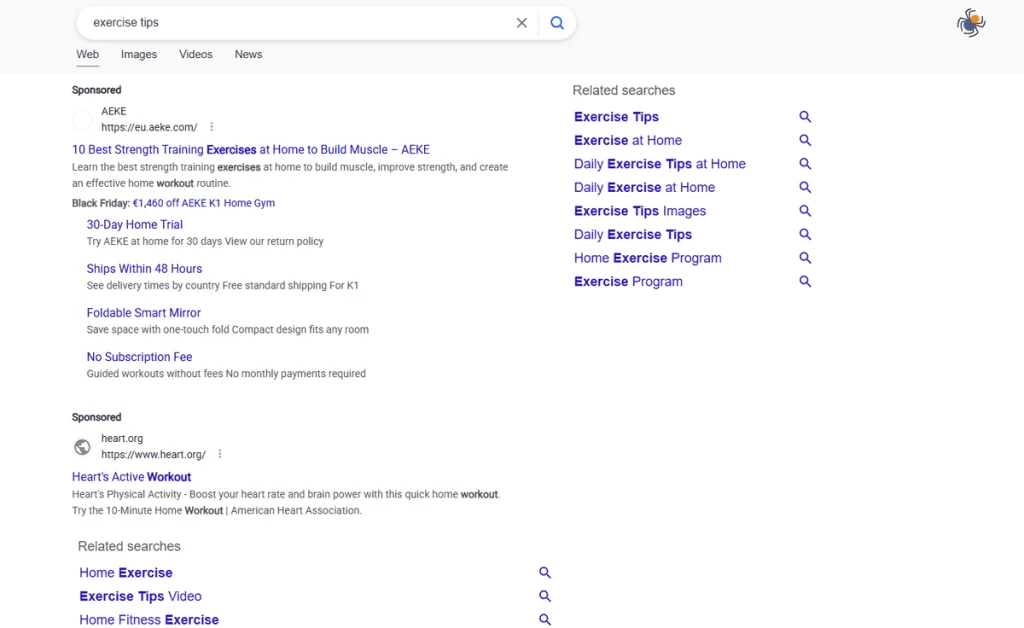Viewport: 1024px width, 628px height.
Task: Click magnifier beside Exercise Tips Video
Action: pos(545,596)
